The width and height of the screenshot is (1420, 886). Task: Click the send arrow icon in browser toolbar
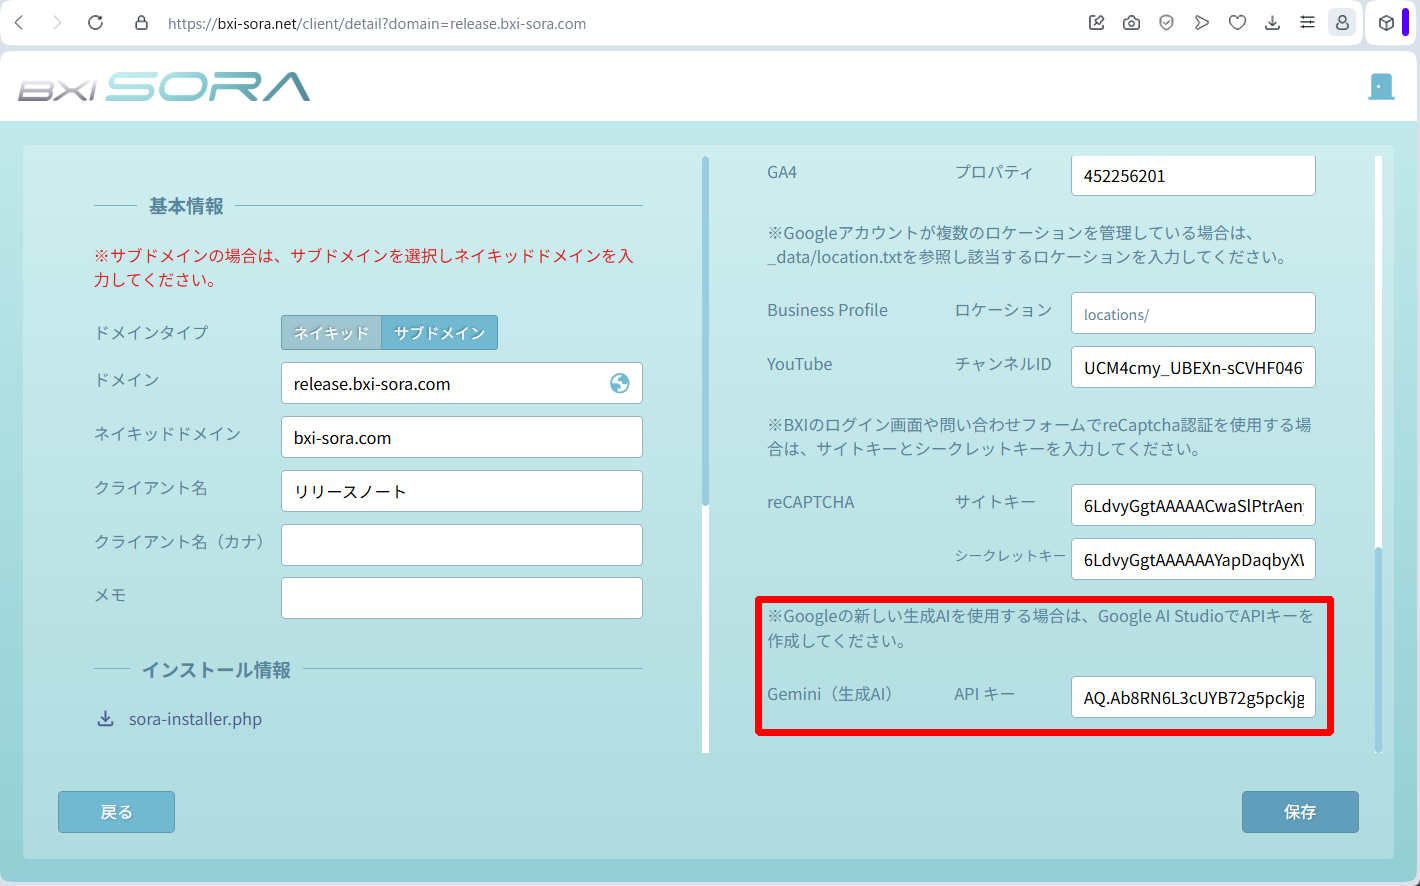[x=1202, y=23]
